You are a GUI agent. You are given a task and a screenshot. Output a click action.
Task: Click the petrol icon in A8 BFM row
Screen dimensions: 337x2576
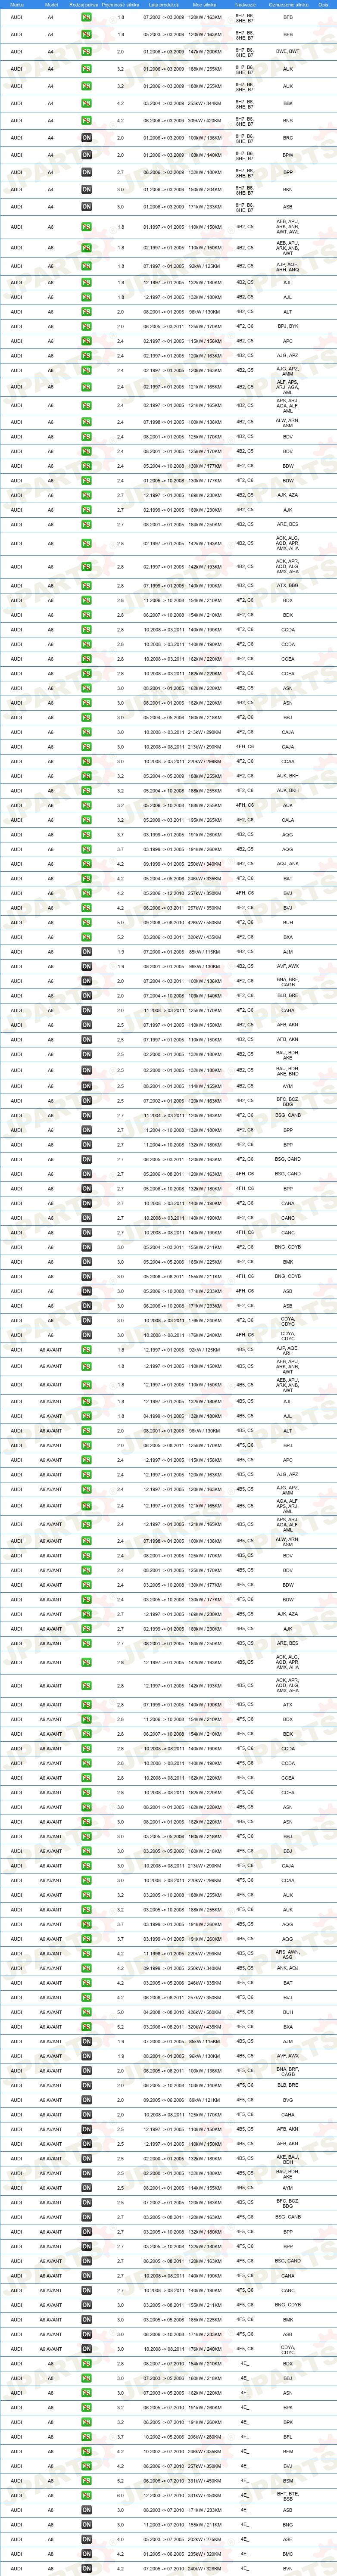click(x=87, y=2452)
